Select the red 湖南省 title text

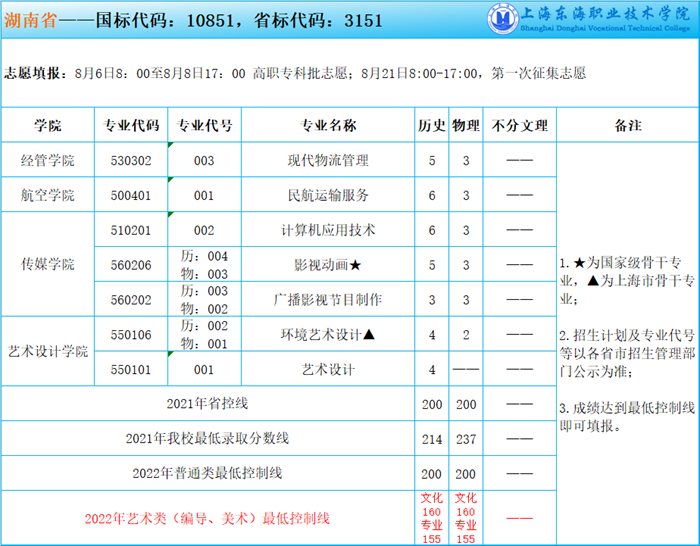point(30,20)
